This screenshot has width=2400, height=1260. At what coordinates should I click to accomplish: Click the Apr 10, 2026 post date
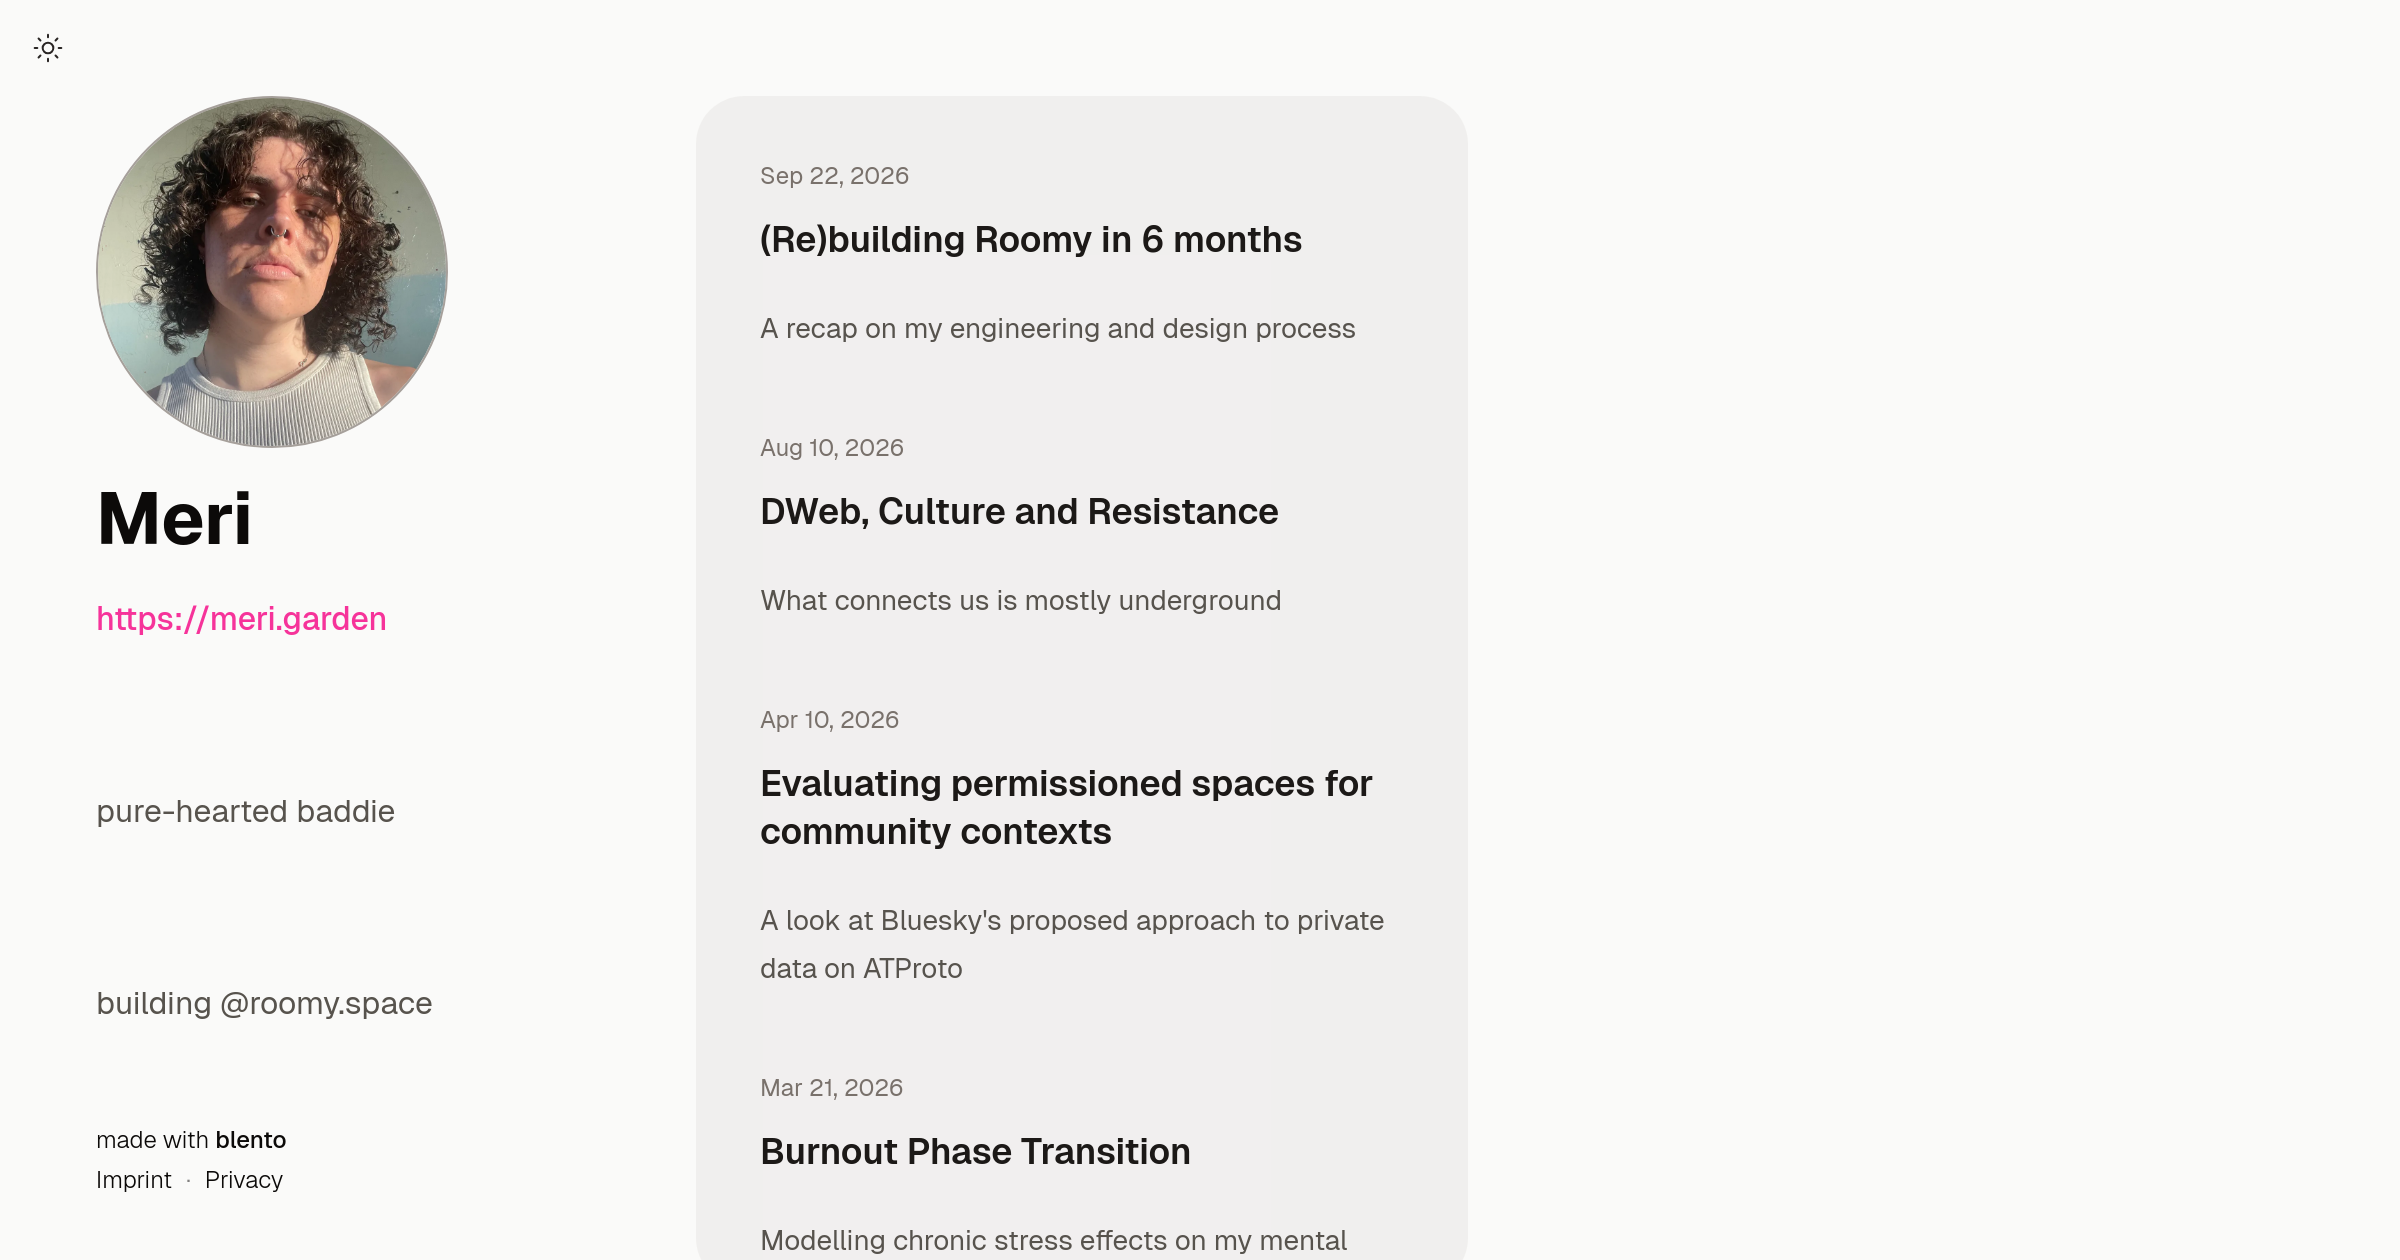[830, 720]
